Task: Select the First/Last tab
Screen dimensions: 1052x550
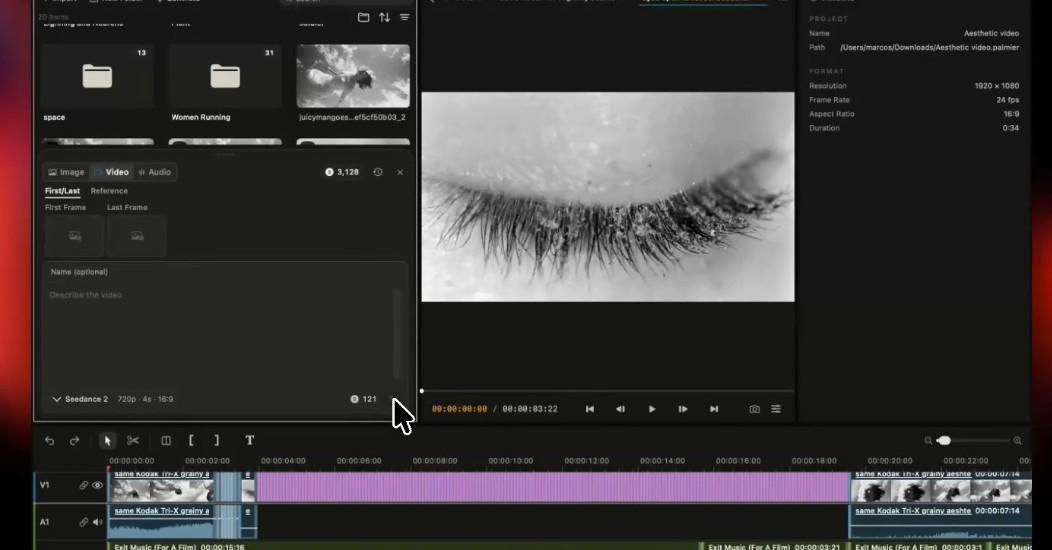Action: (x=62, y=191)
